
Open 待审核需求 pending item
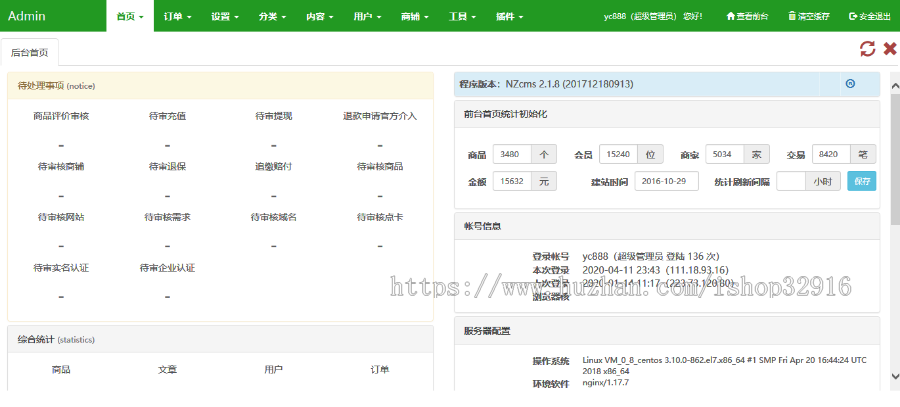pos(168,218)
